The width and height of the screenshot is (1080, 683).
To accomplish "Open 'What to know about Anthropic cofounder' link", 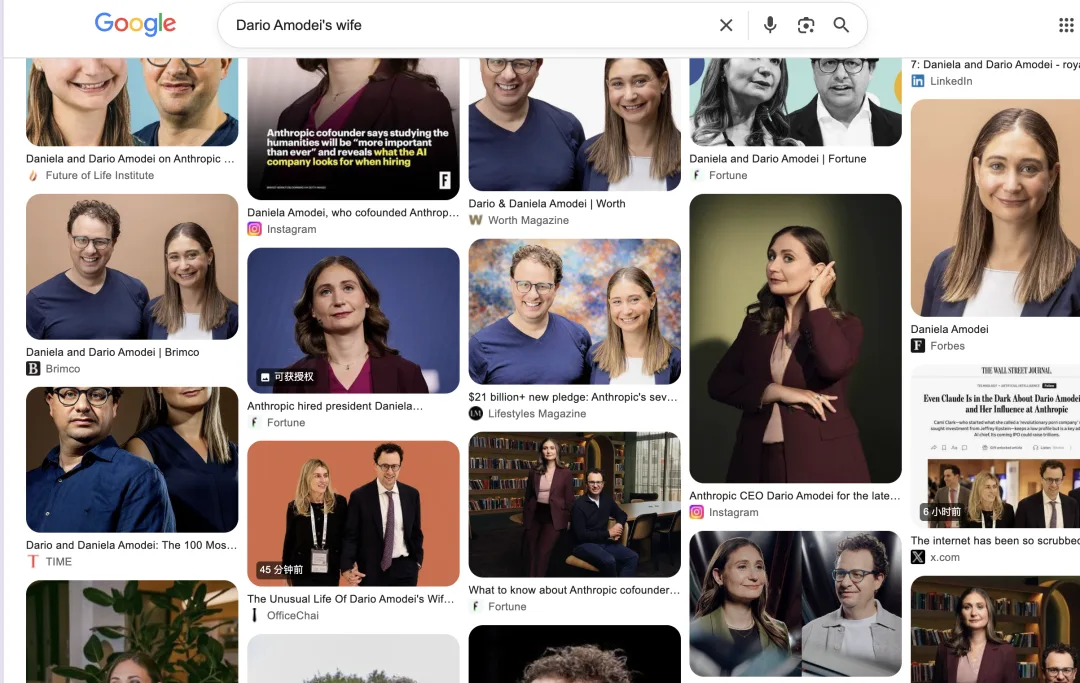I will [574, 590].
